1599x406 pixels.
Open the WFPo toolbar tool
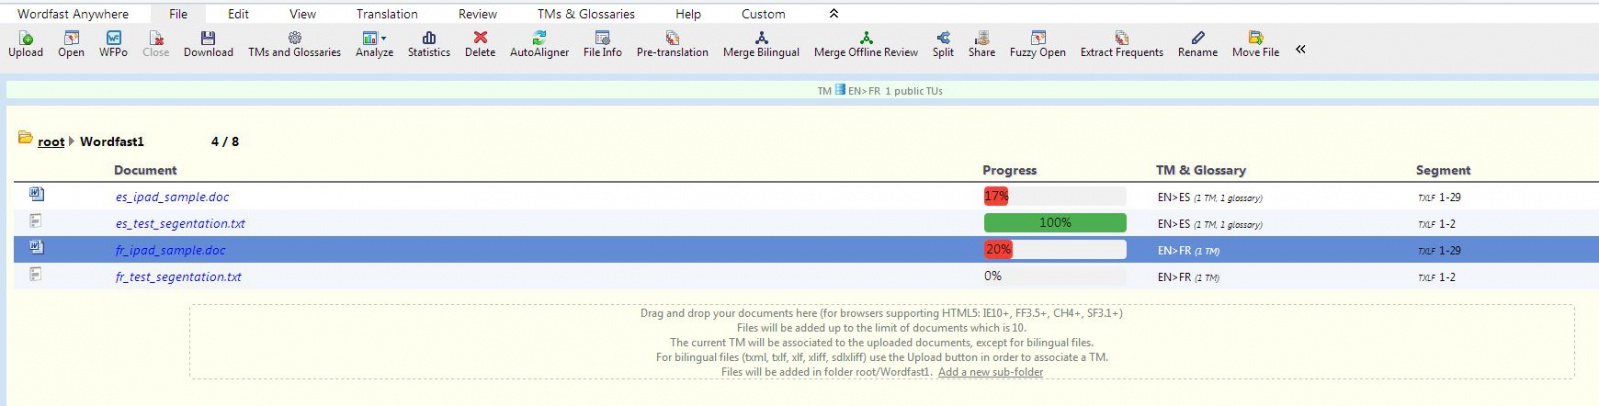coord(113,38)
